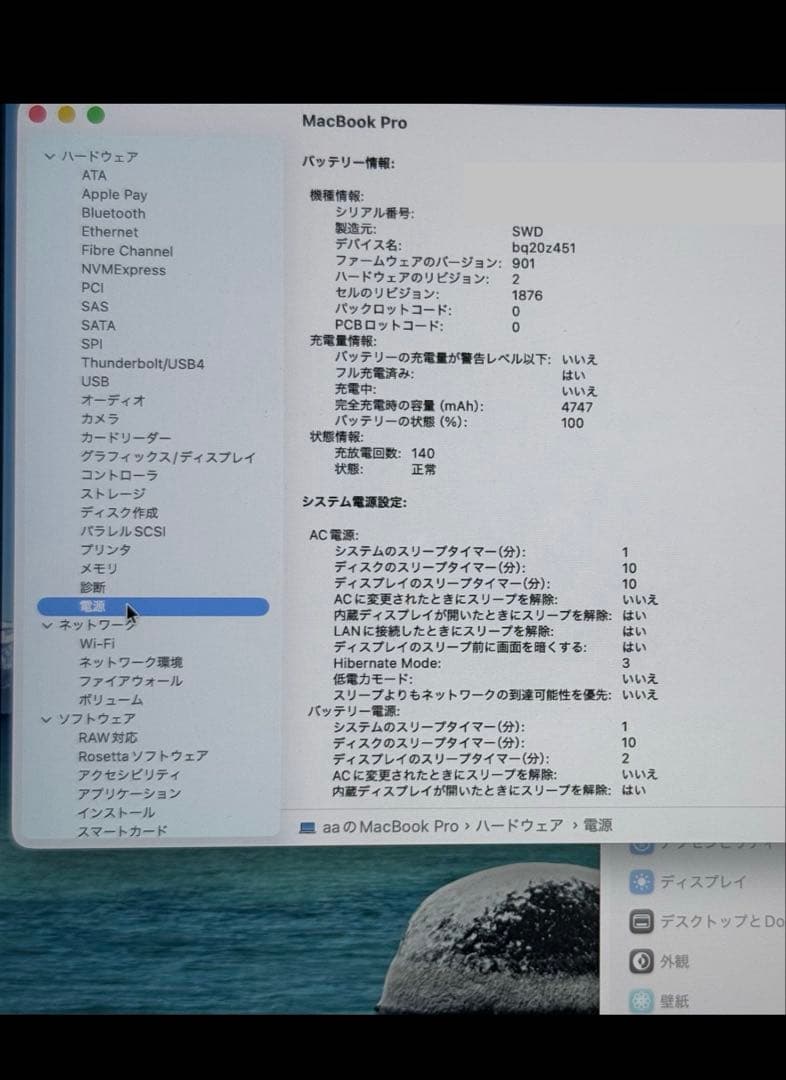Select SPI in the sidebar
786x1080 pixels.
92,344
